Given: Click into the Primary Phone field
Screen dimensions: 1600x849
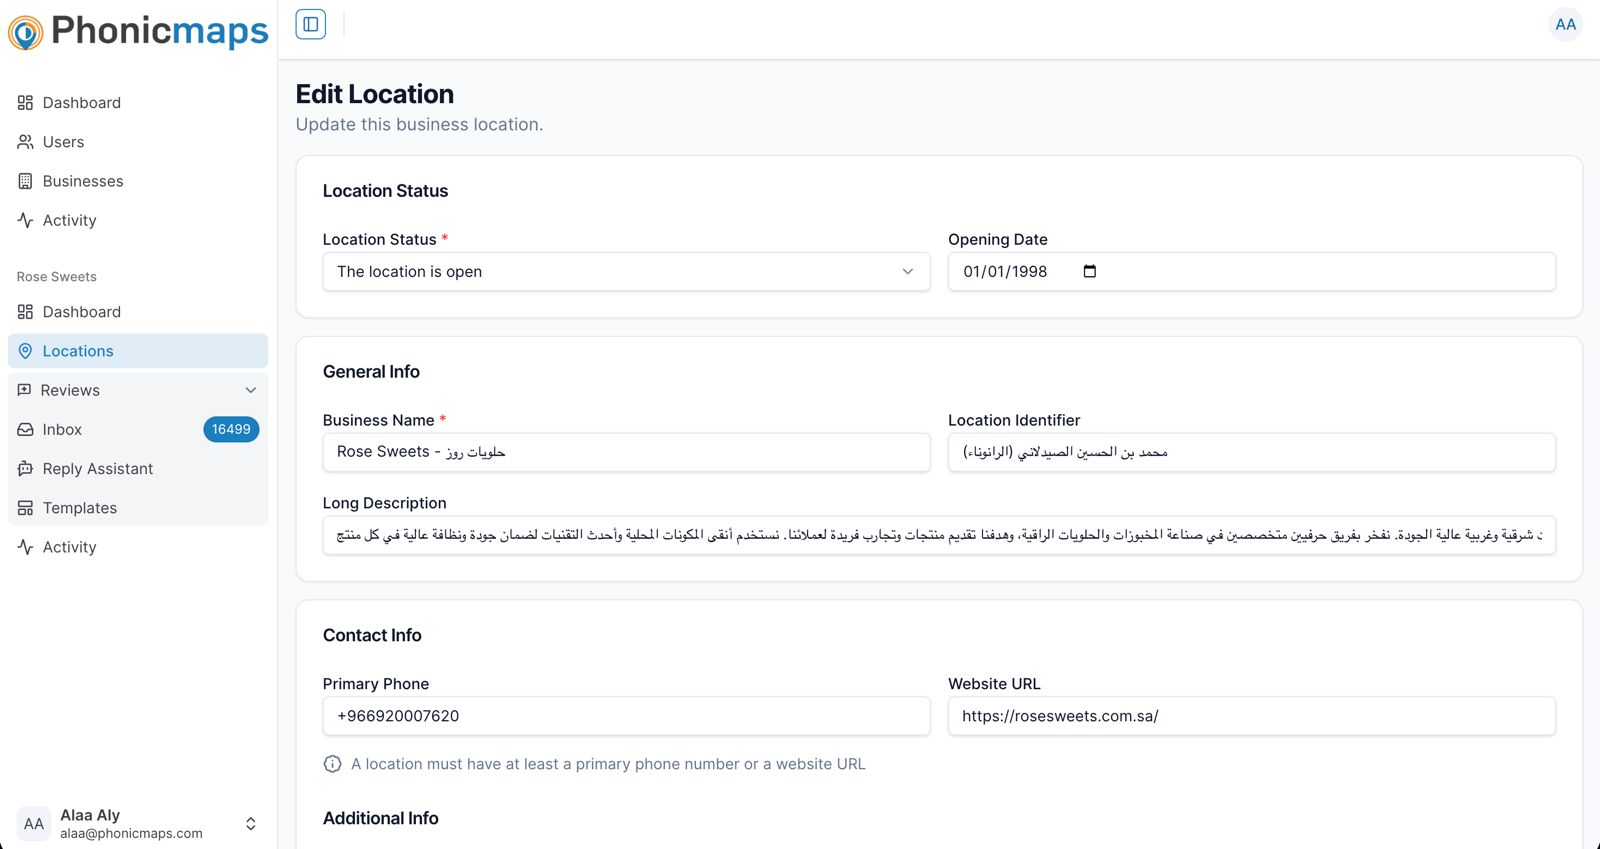Looking at the screenshot, I should [x=626, y=716].
